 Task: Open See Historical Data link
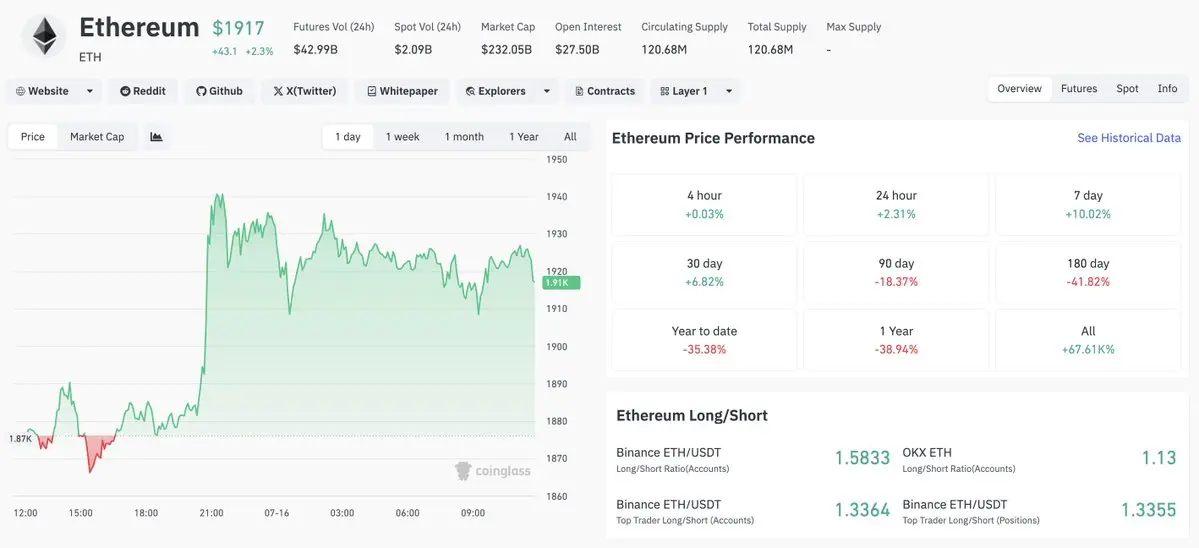pos(1129,138)
